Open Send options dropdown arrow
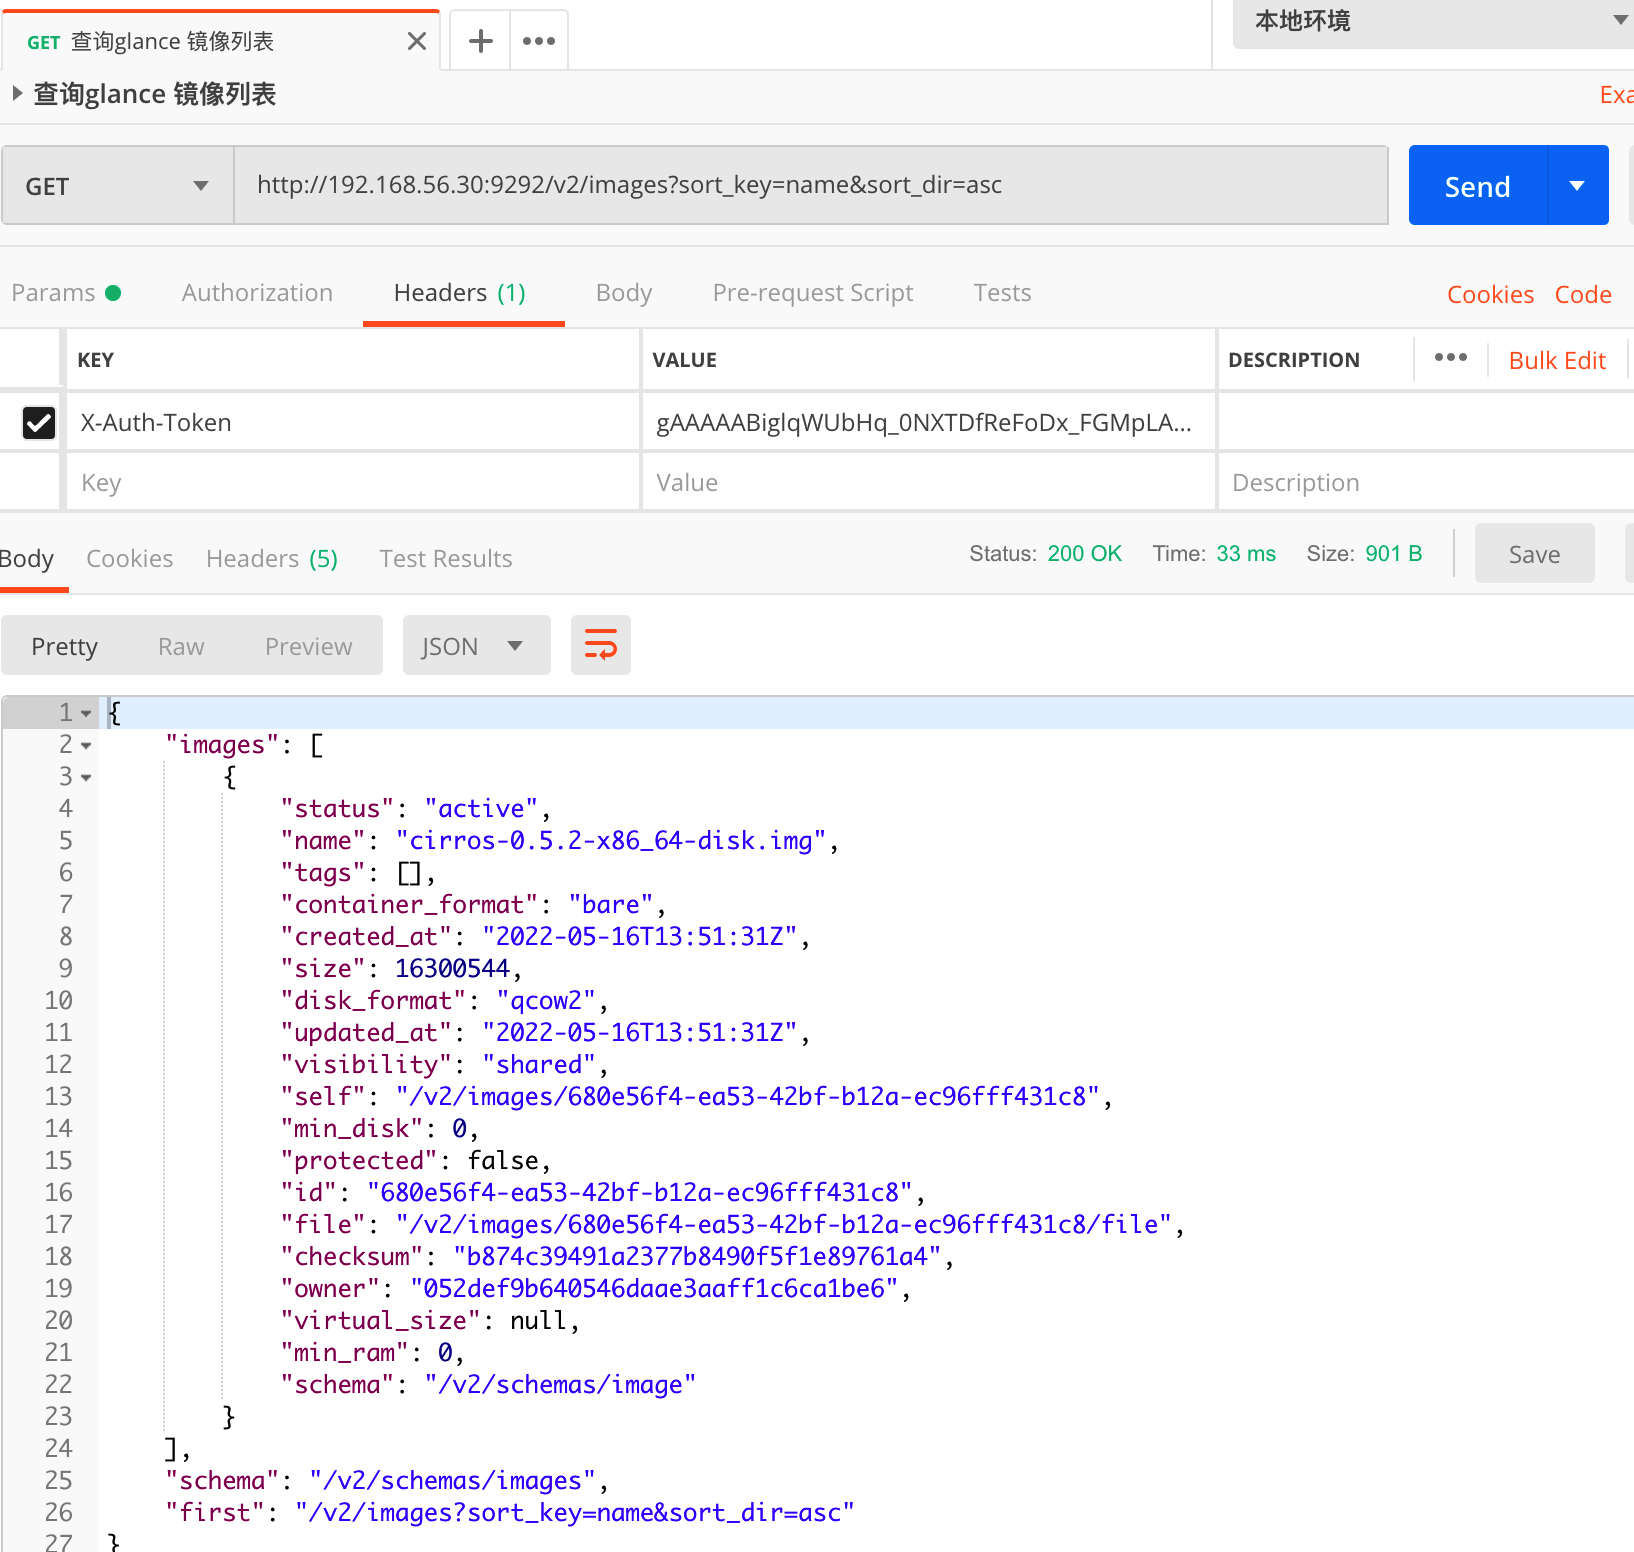 click(x=1577, y=186)
